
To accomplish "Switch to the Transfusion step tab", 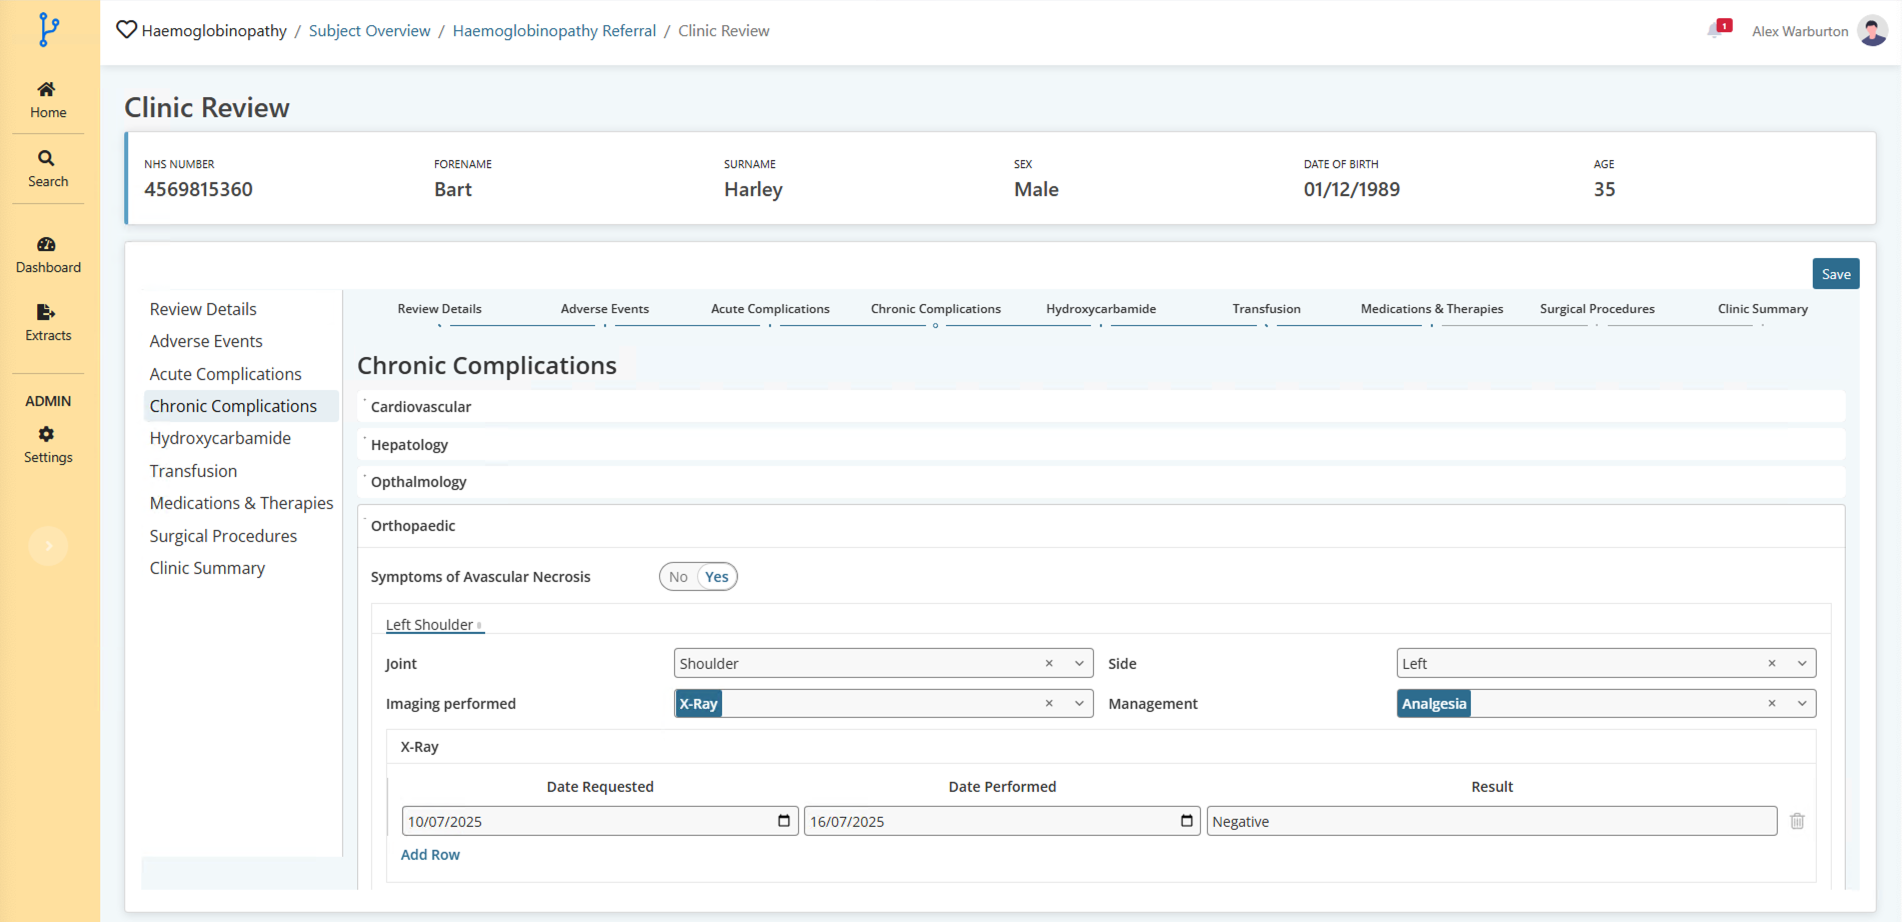I will click(x=1265, y=309).
